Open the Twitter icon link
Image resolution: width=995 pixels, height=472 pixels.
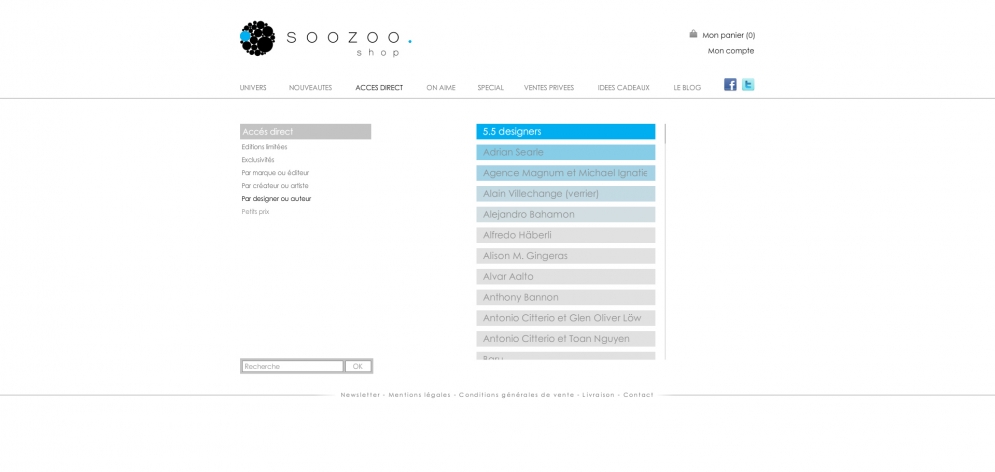pos(748,84)
